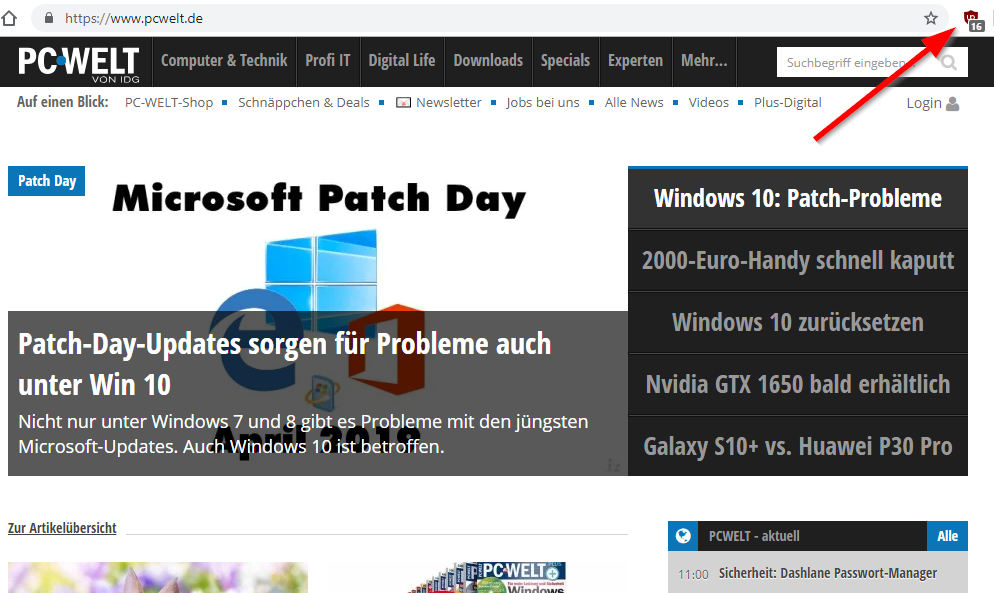This screenshot has width=994, height=593.
Task: Click the 11:00 timestamp text
Action: click(693, 574)
